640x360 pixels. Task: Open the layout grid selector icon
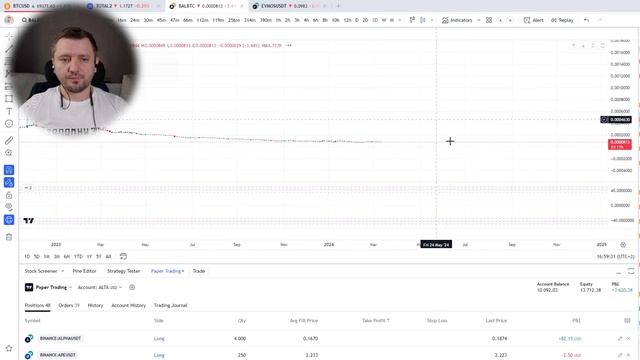point(489,20)
